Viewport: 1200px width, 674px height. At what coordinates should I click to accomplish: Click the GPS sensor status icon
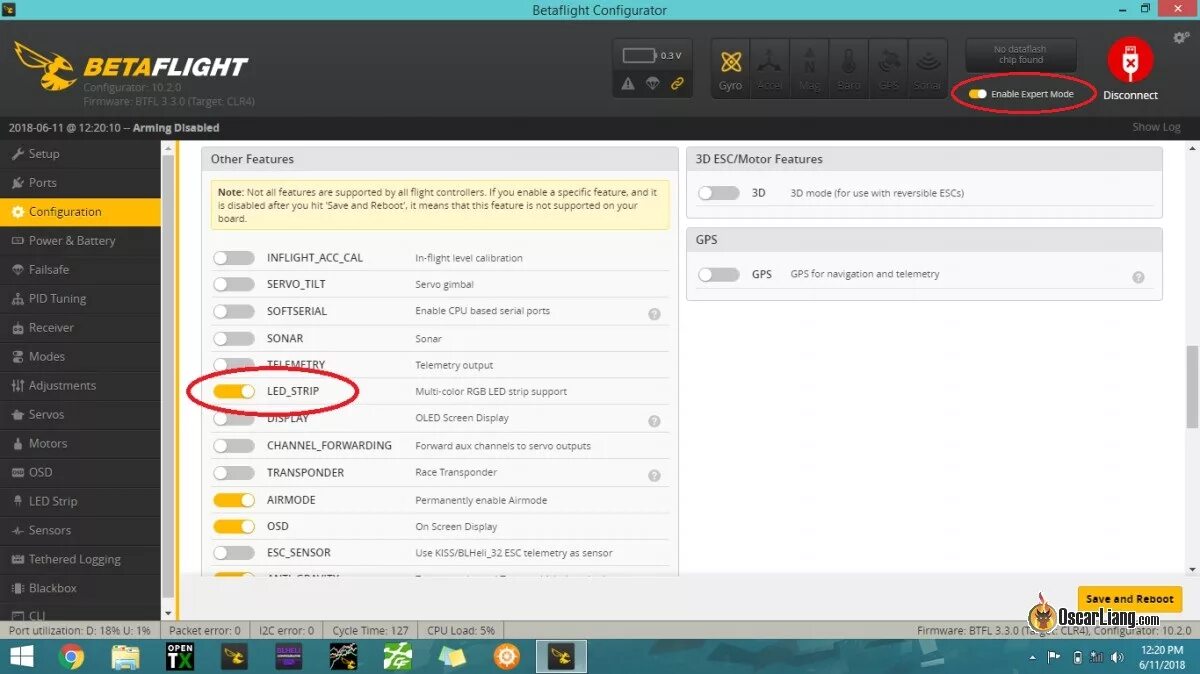tap(888, 67)
